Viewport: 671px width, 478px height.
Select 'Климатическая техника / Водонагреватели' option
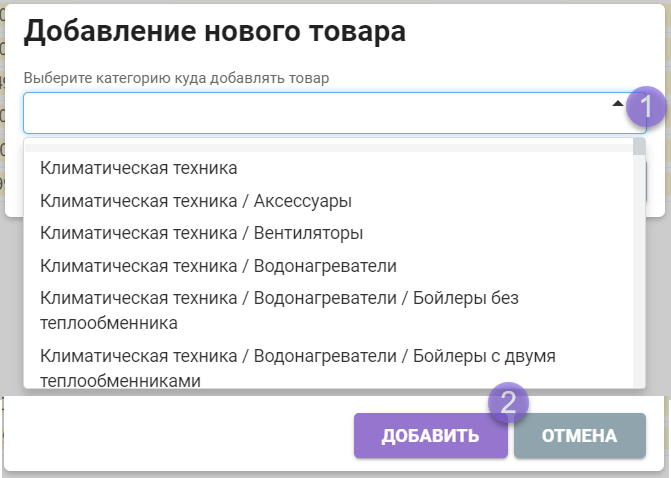218,265
